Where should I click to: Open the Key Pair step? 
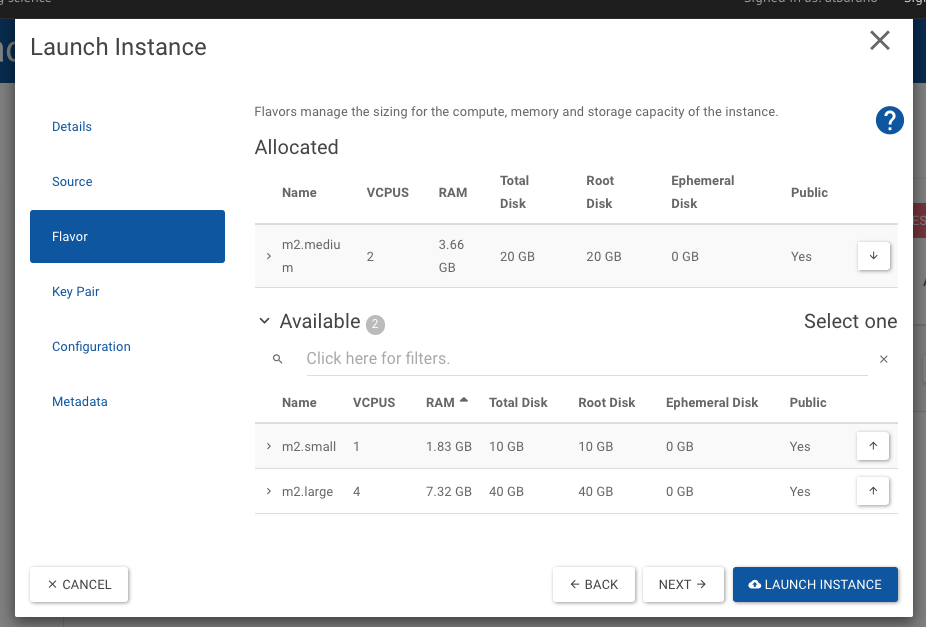[x=75, y=292]
